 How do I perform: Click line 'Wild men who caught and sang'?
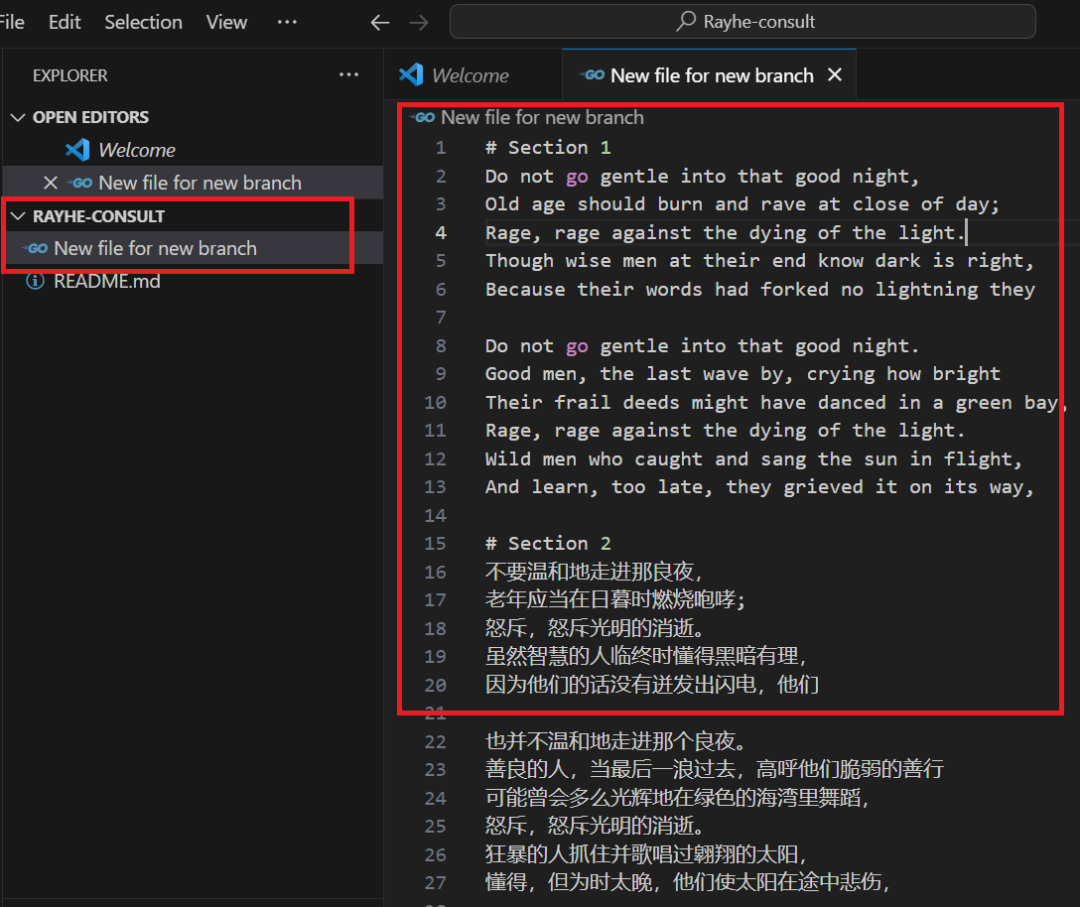point(754,459)
